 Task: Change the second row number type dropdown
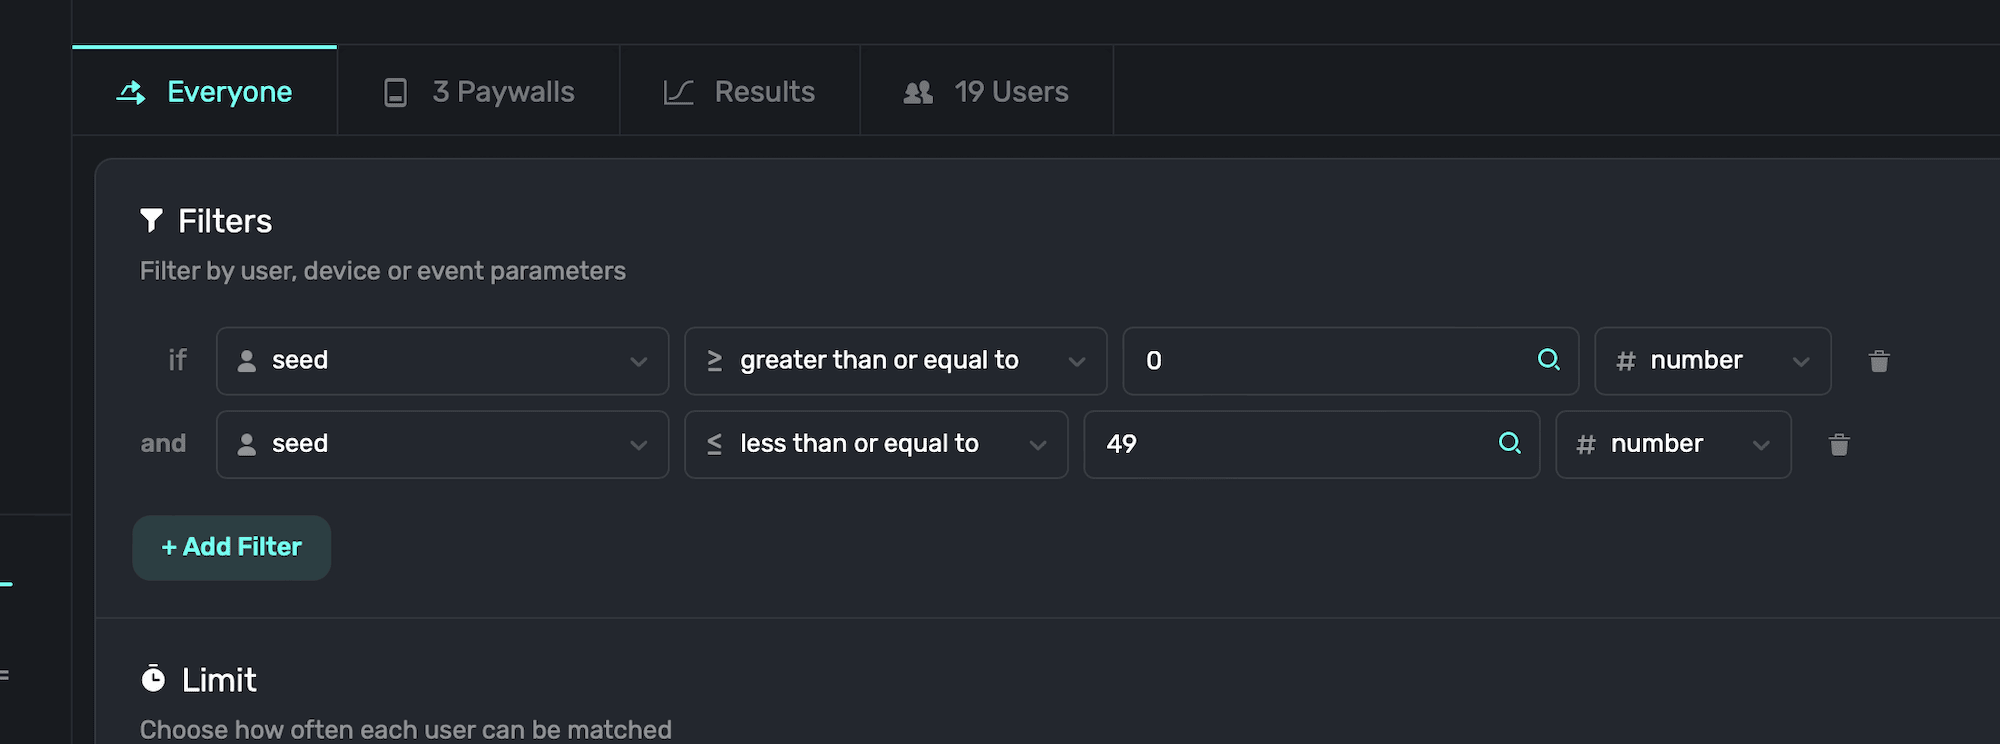1672,444
